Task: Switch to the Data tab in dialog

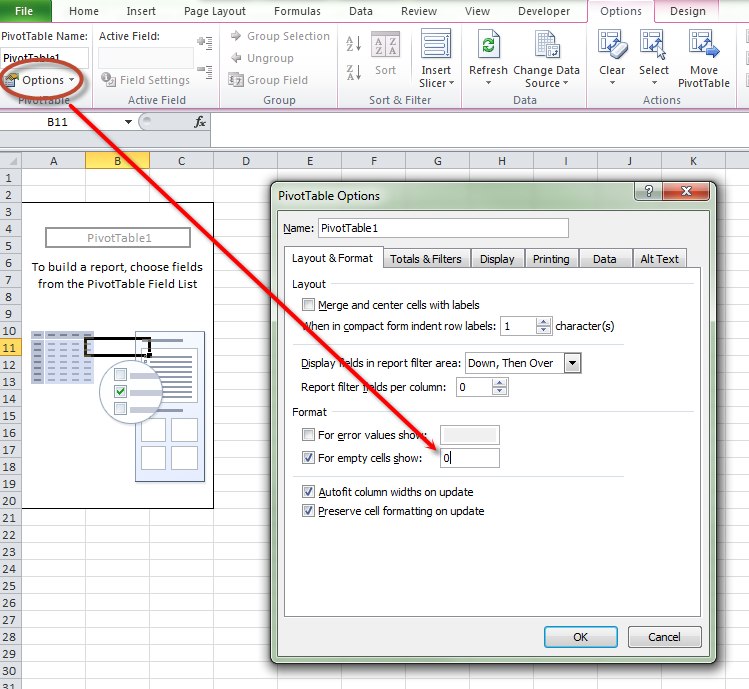Action: tap(605, 259)
